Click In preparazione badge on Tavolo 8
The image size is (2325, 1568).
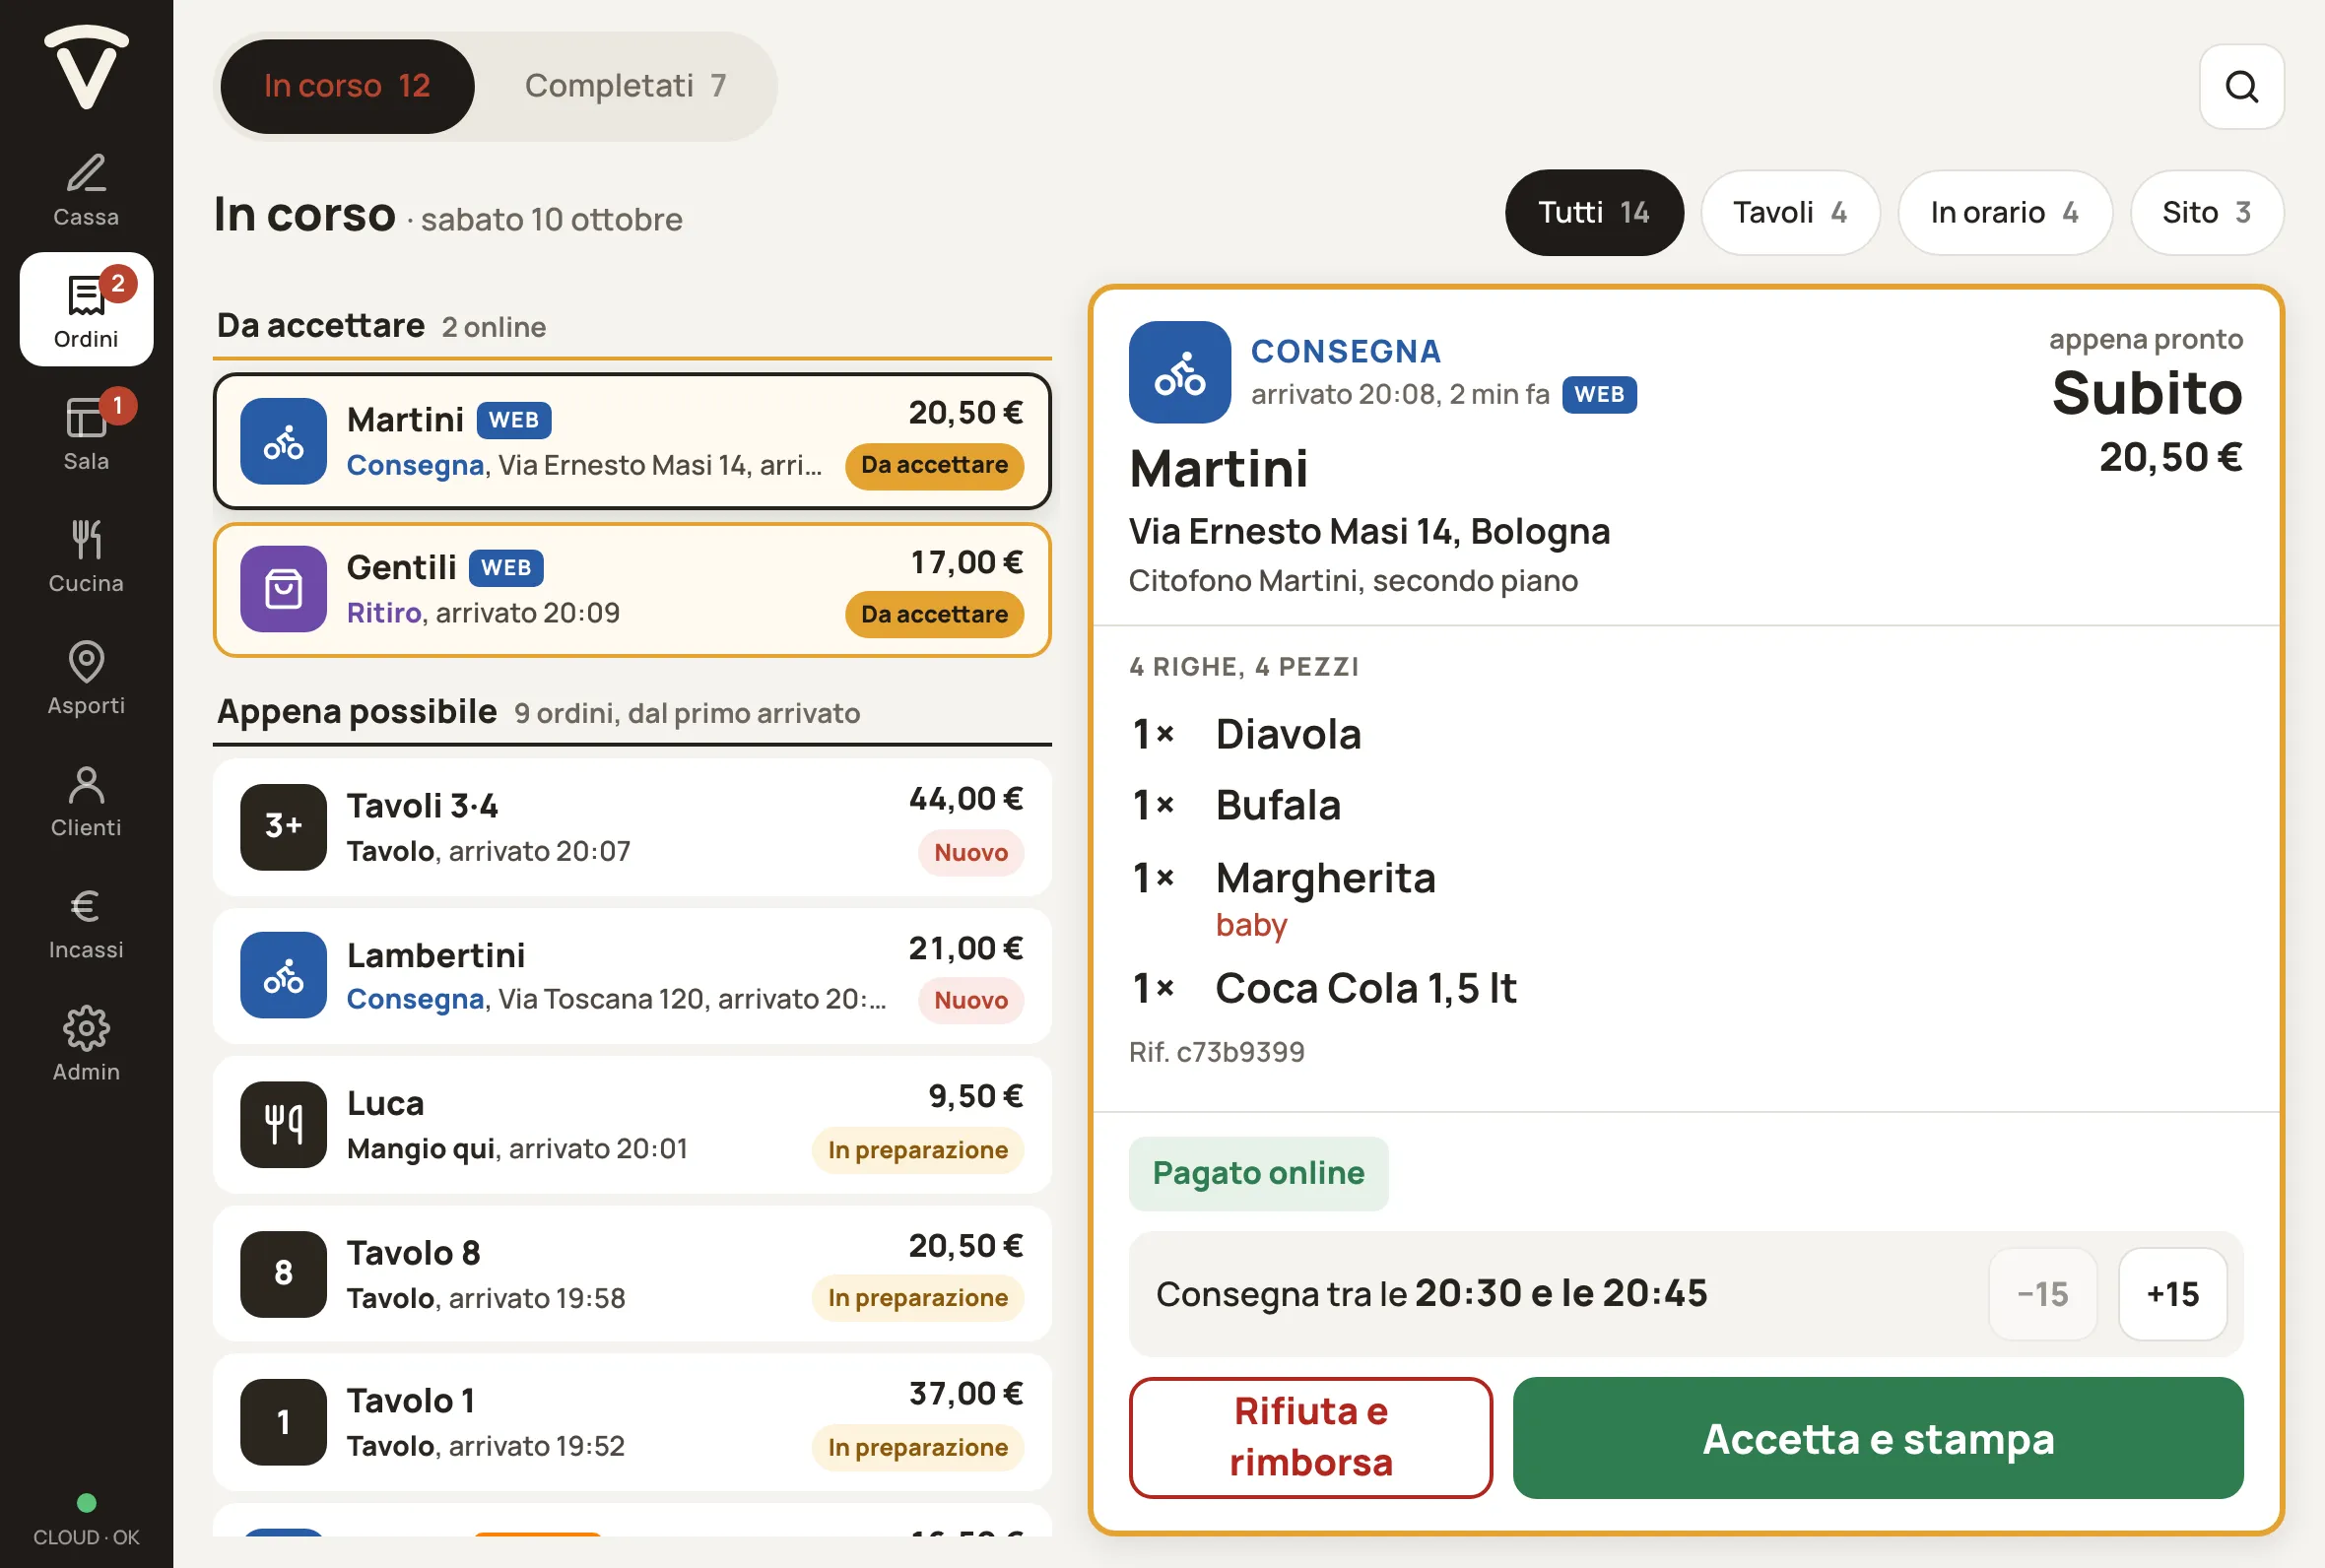click(917, 1297)
